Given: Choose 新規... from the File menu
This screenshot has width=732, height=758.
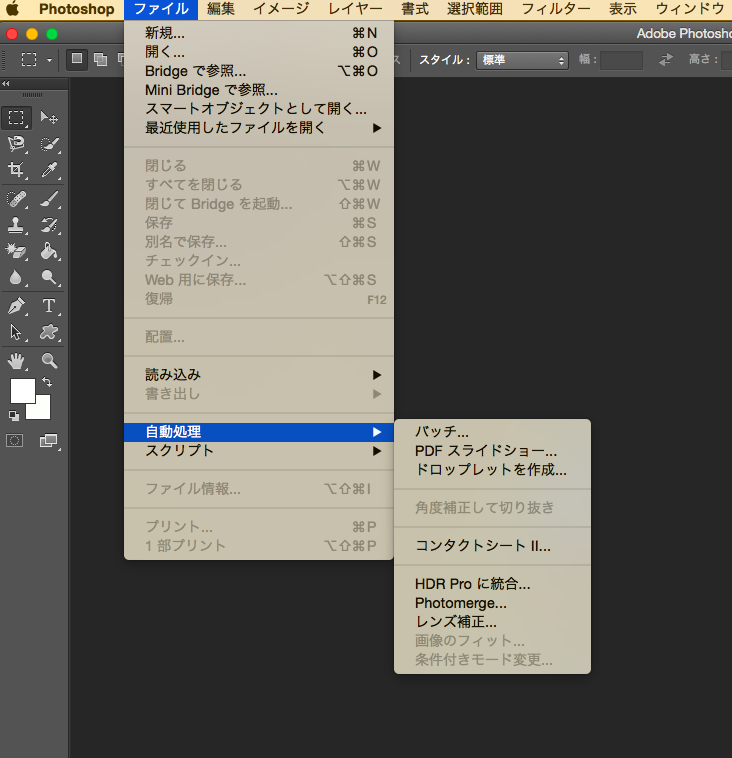Looking at the screenshot, I should (x=259, y=33).
